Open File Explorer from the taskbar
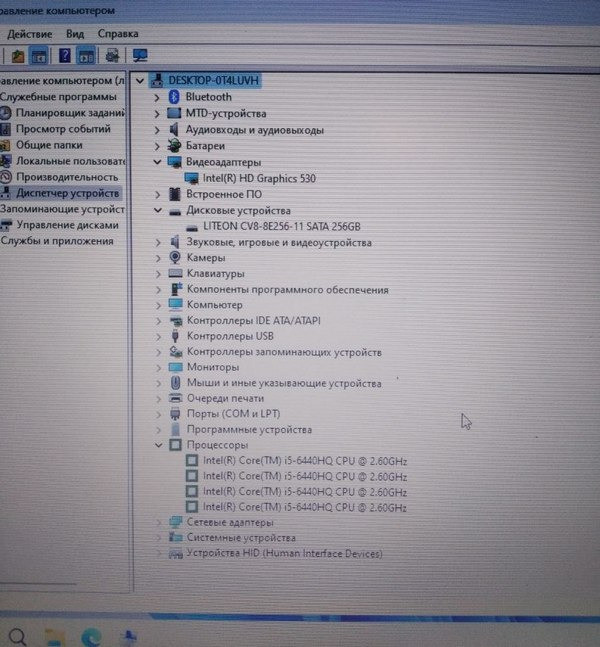 tap(54, 637)
